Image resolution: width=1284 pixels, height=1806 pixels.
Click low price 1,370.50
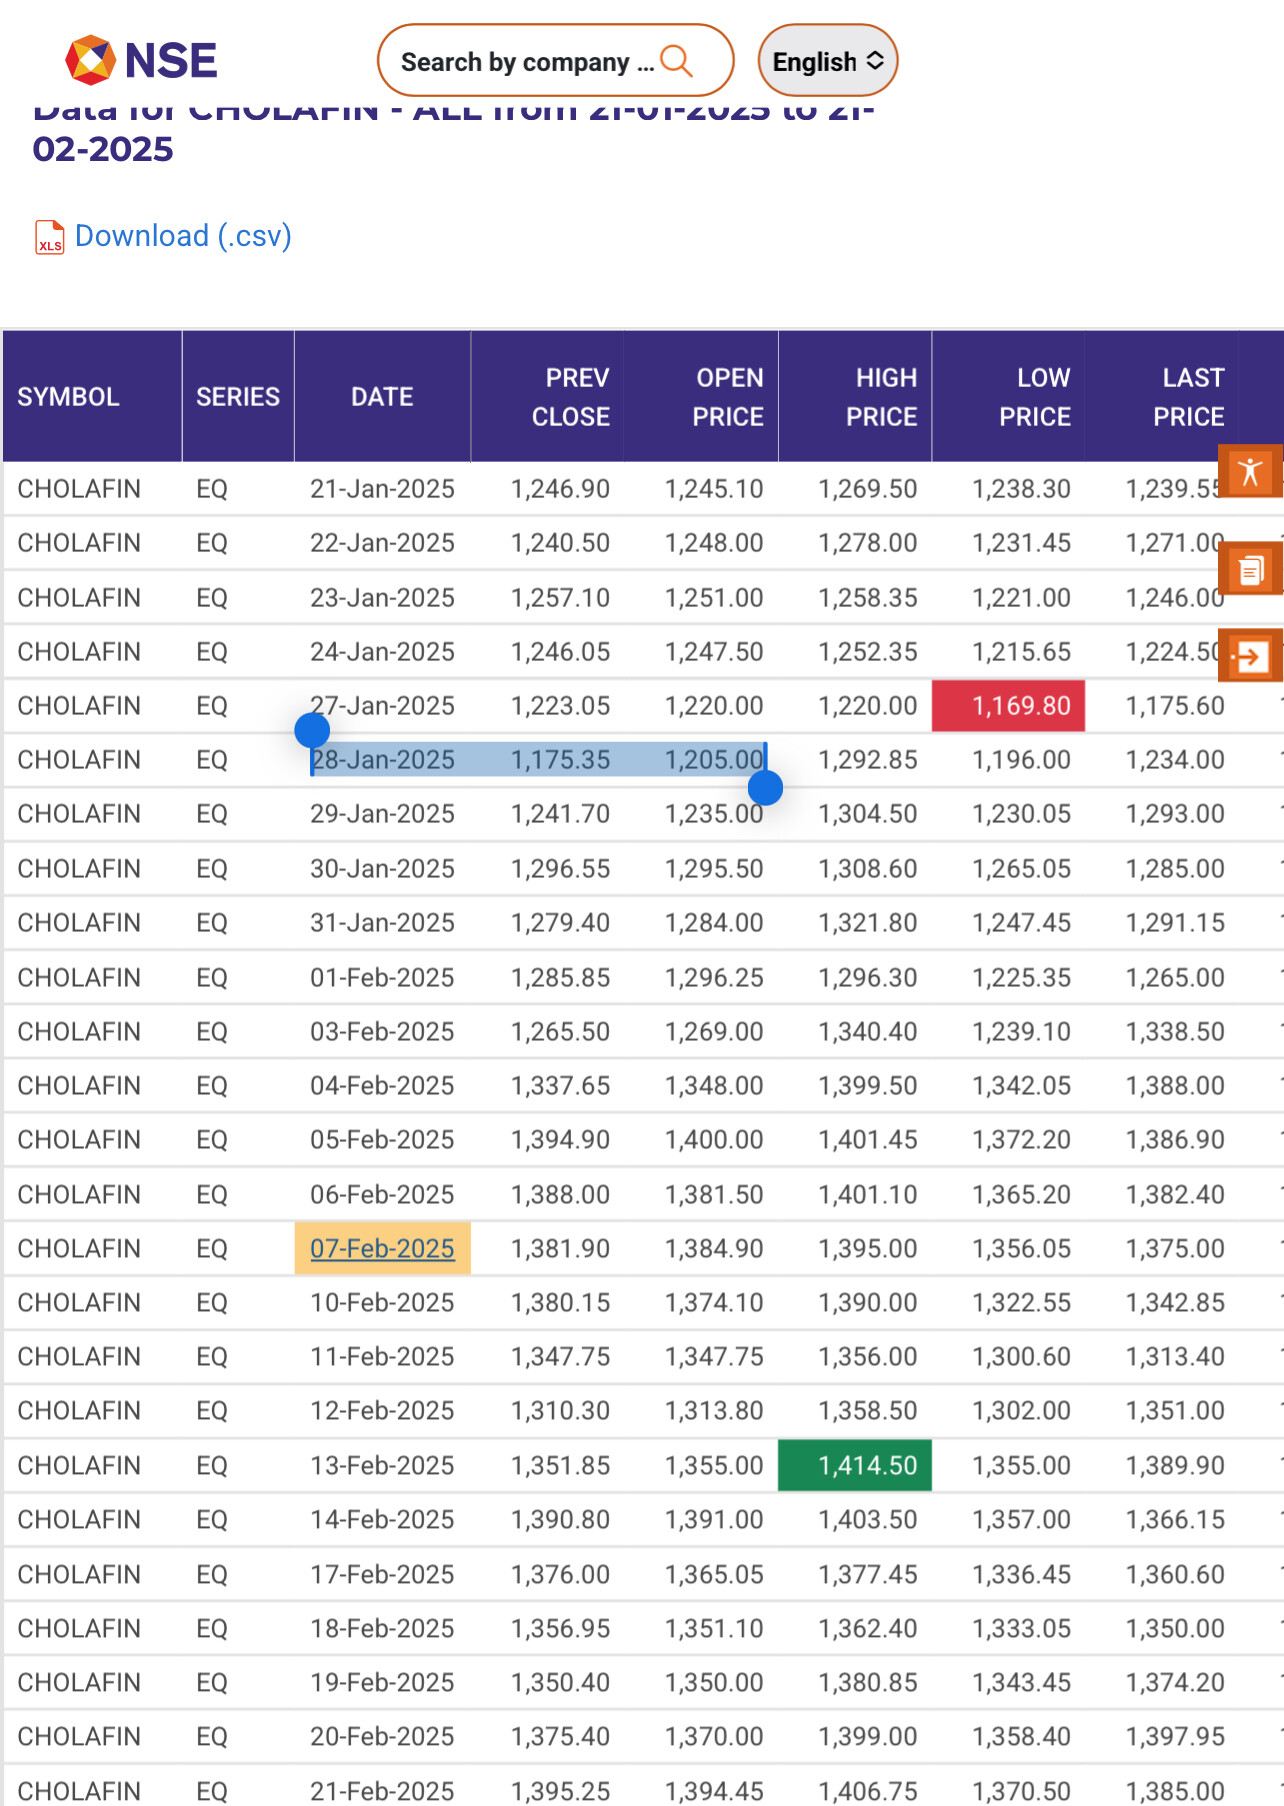pyautogui.click(x=1021, y=1791)
